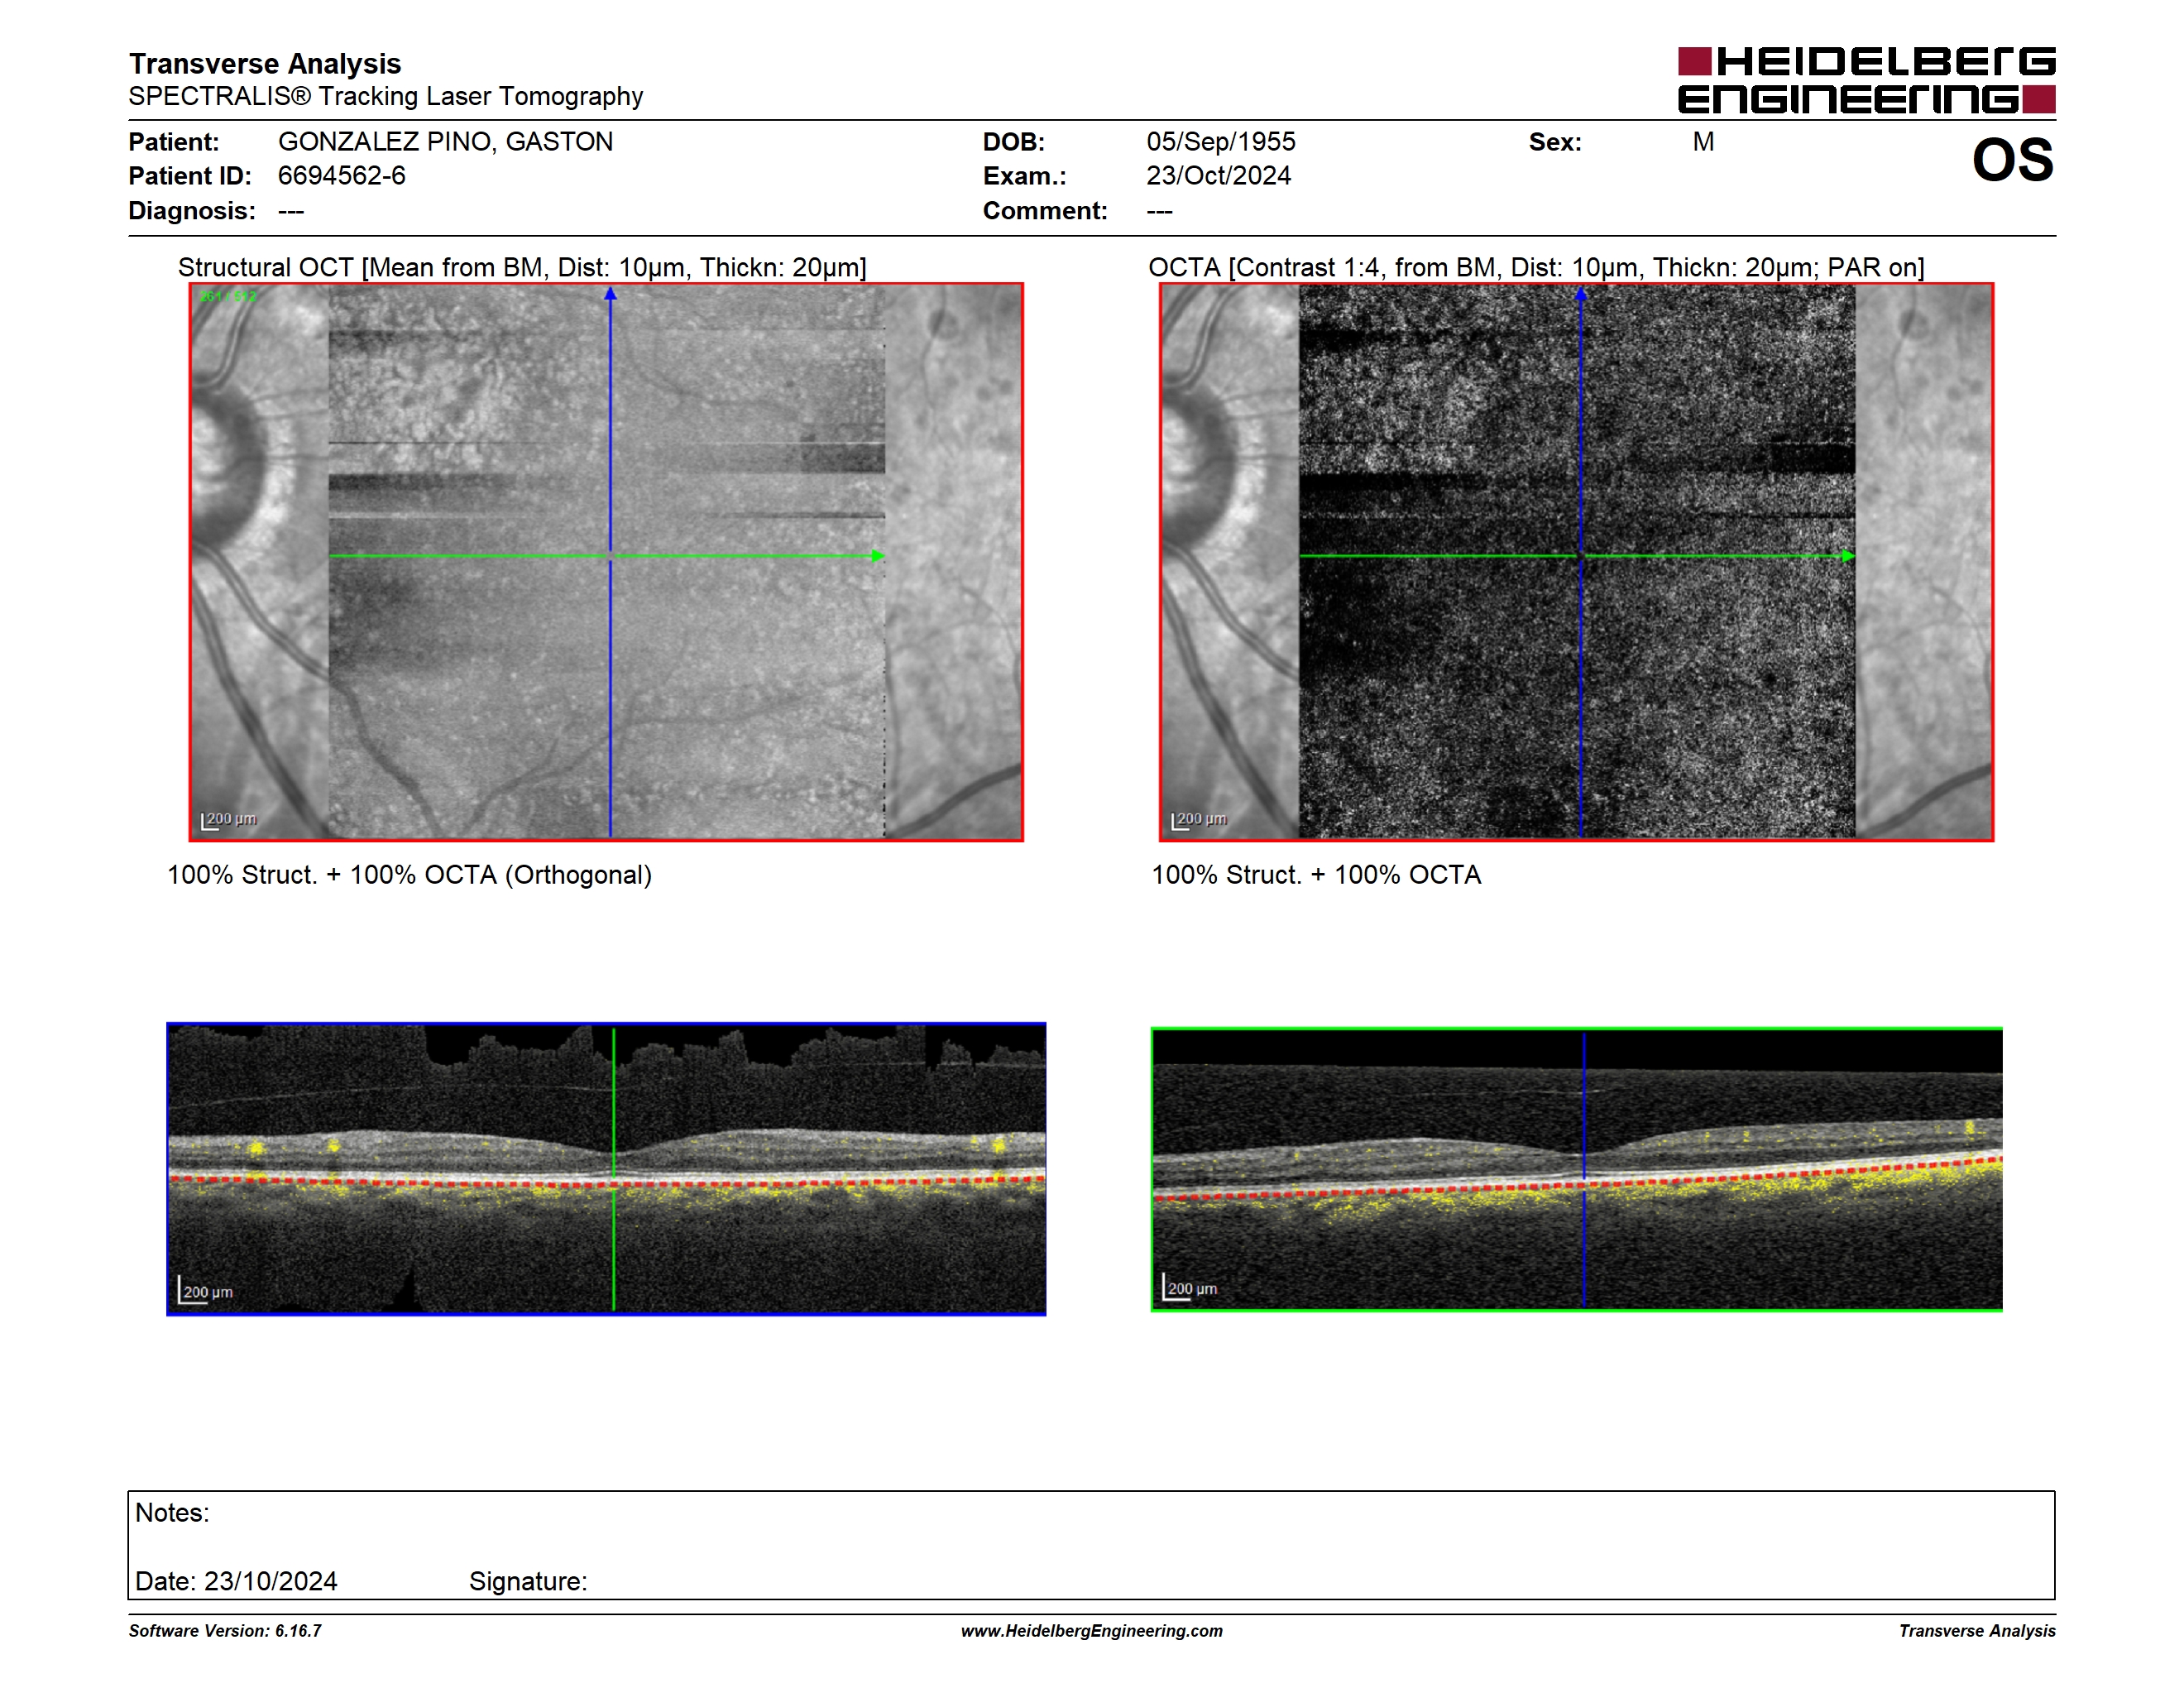
Task: Select patient name GONZALEZ PINO, GASTON
Action: click(x=446, y=142)
